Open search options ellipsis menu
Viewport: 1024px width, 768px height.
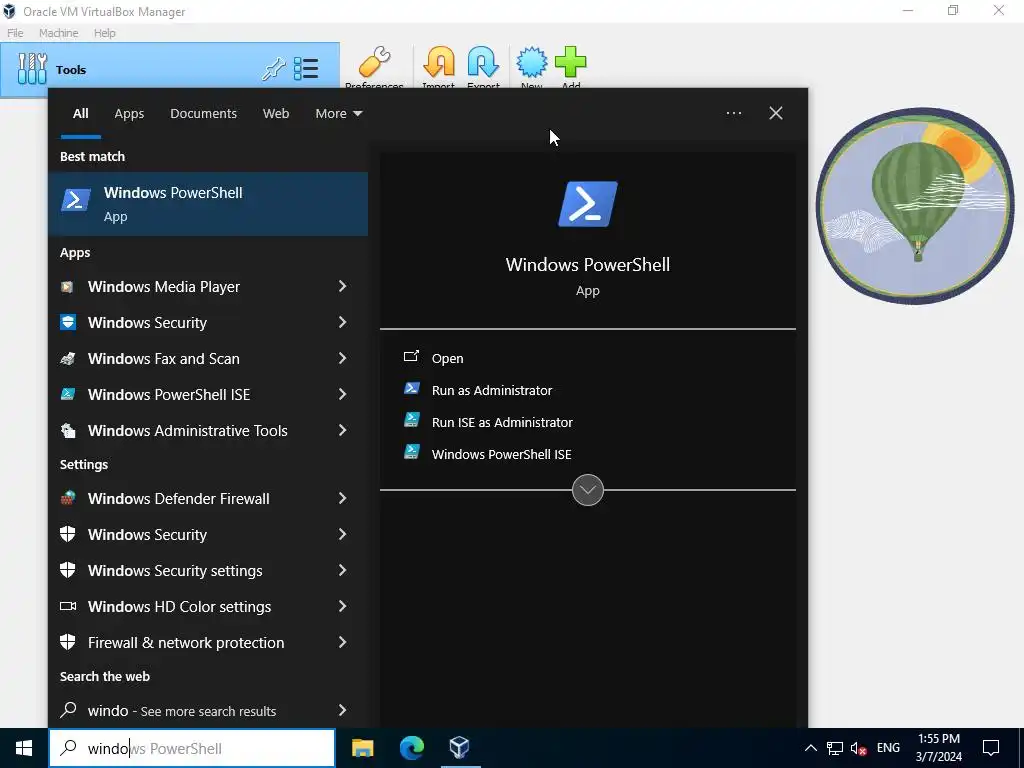pos(734,113)
